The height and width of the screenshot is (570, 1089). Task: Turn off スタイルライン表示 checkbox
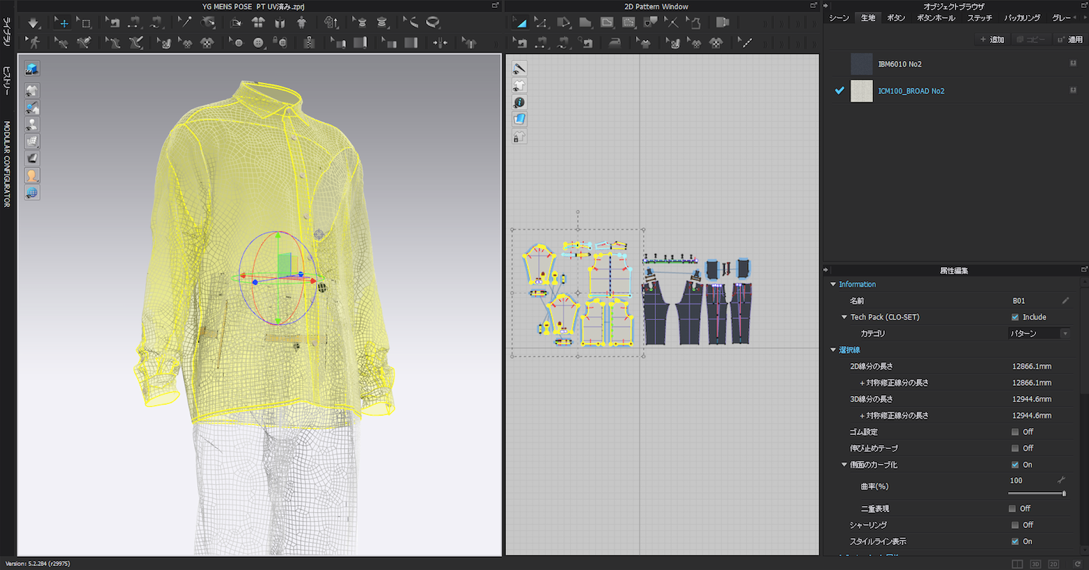(x=1015, y=542)
